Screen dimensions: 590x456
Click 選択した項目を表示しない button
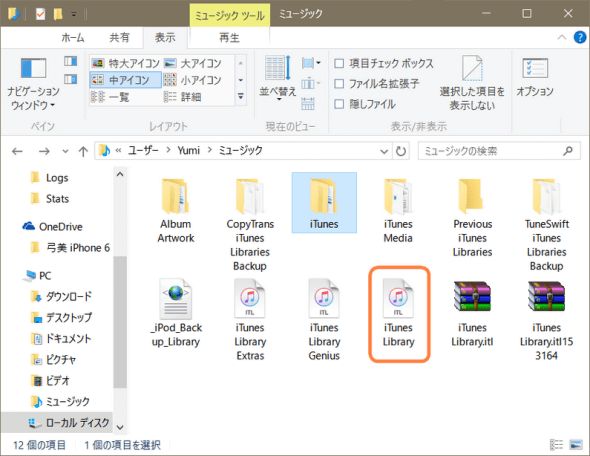point(472,83)
